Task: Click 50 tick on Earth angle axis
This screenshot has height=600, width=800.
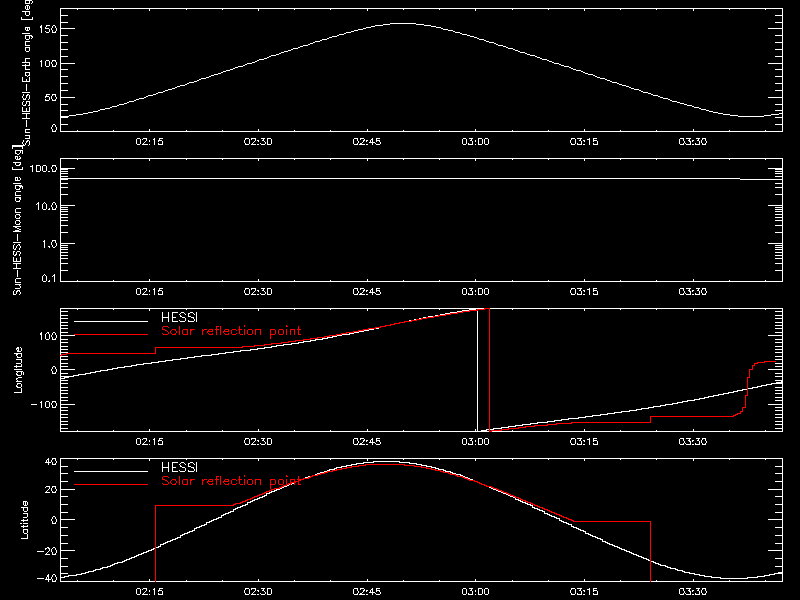Action: coord(52,97)
